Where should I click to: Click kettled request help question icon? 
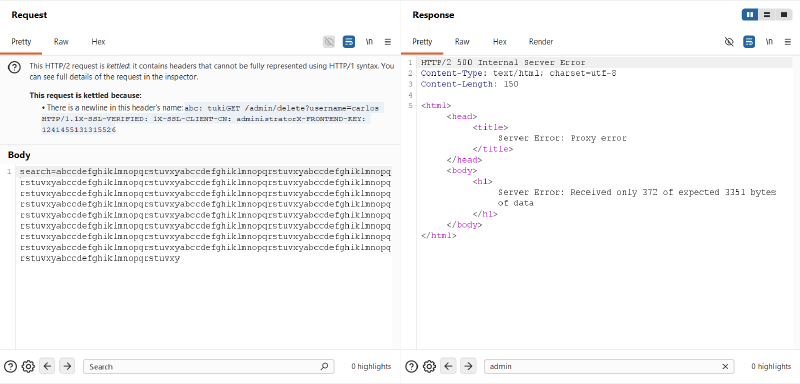[x=15, y=67]
